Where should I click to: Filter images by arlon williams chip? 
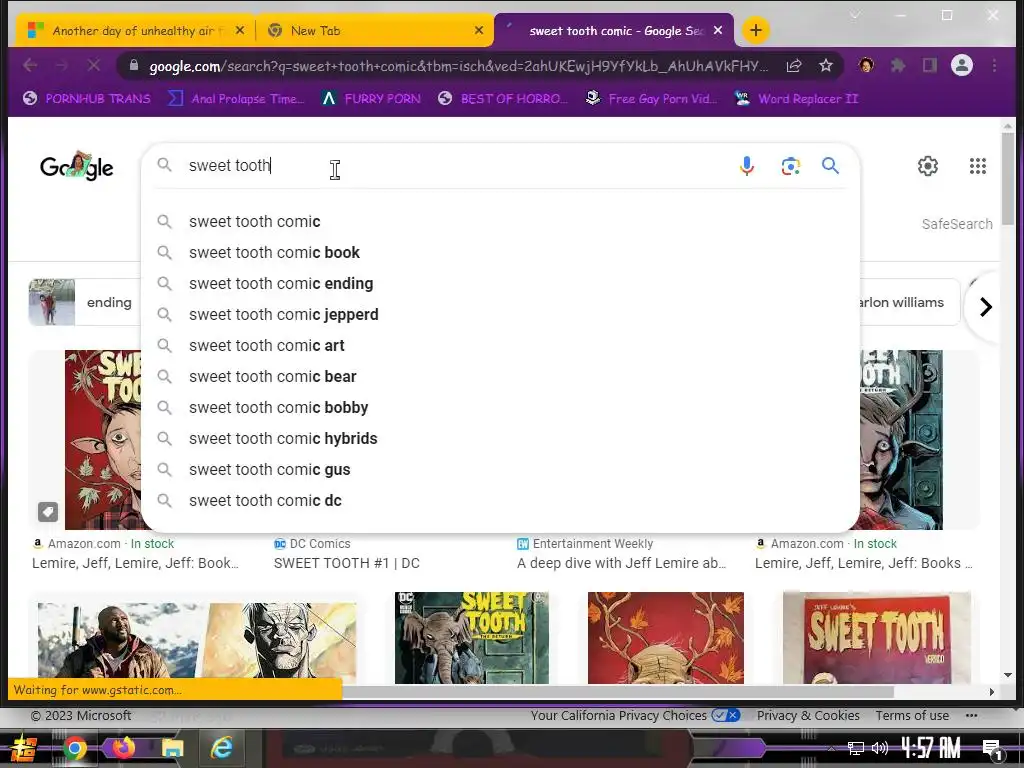pos(908,302)
